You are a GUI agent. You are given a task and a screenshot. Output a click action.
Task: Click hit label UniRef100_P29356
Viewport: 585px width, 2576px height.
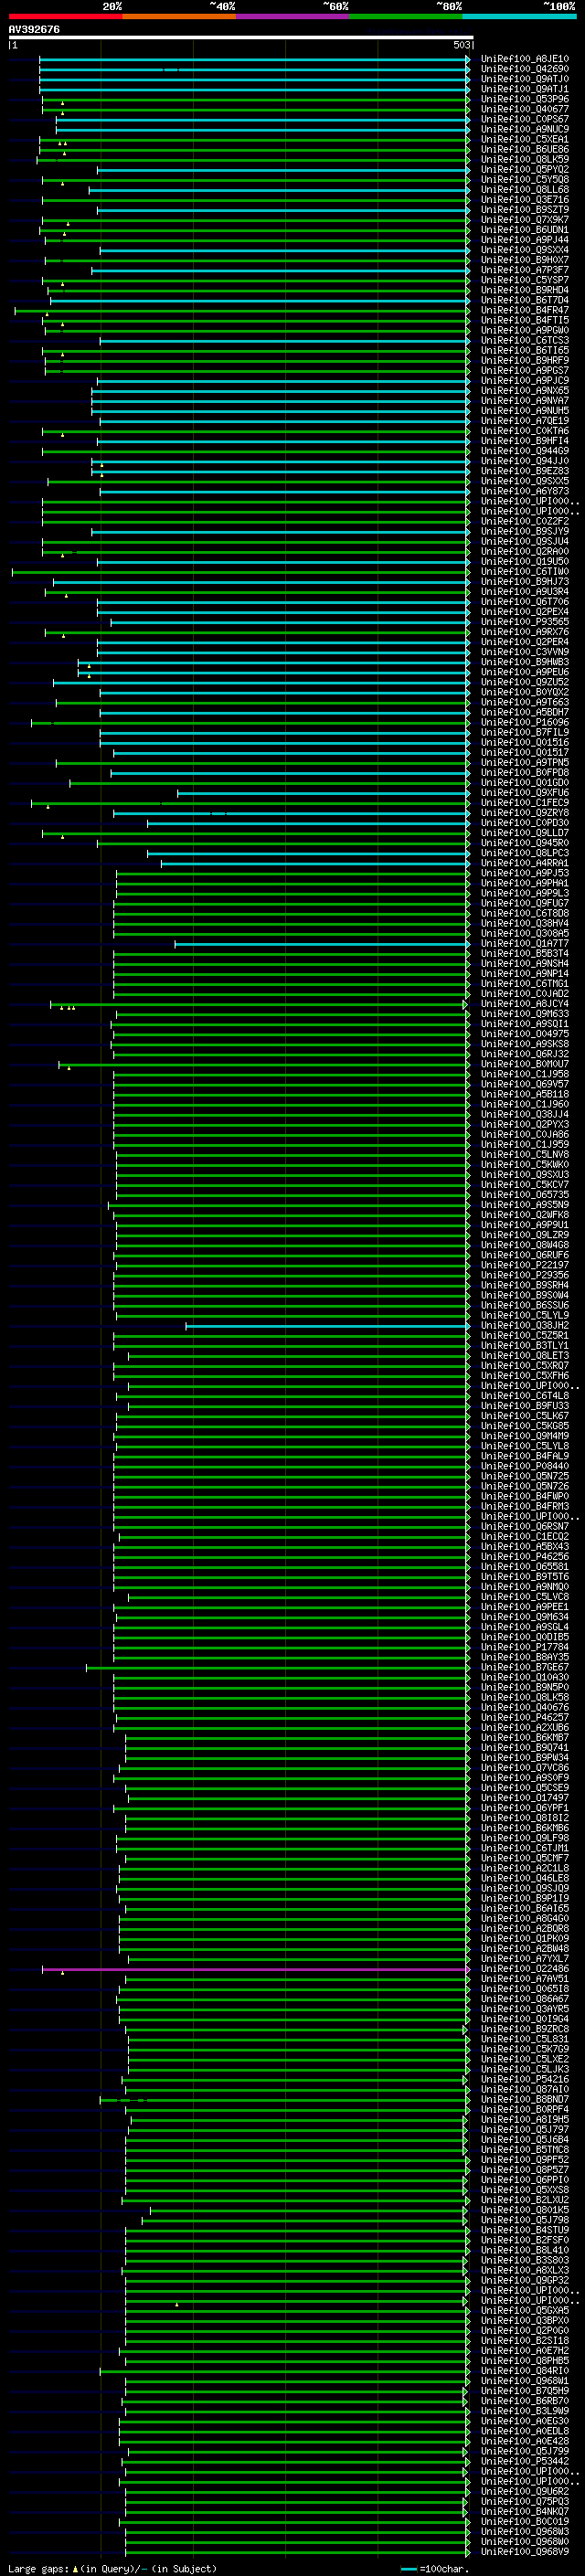click(x=525, y=1276)
